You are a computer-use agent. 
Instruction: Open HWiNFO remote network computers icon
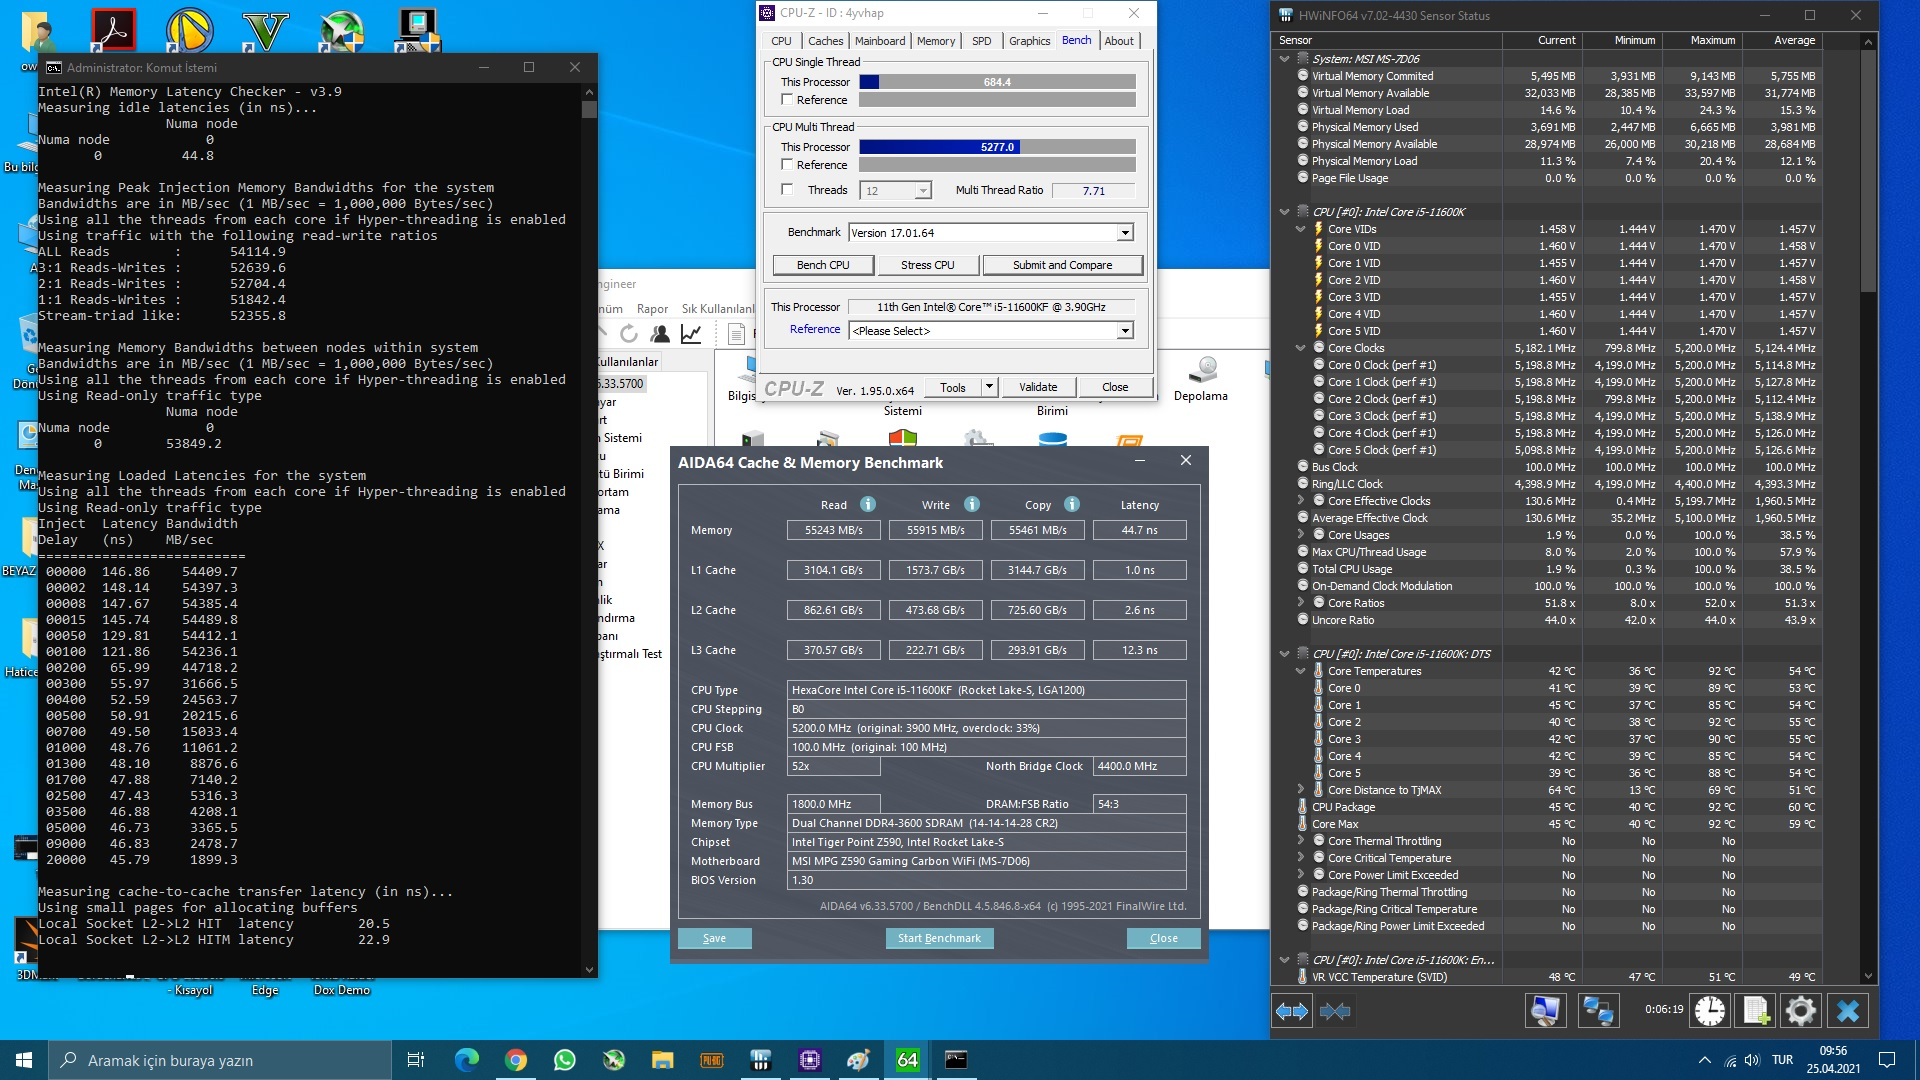tap(1598, 1011)
